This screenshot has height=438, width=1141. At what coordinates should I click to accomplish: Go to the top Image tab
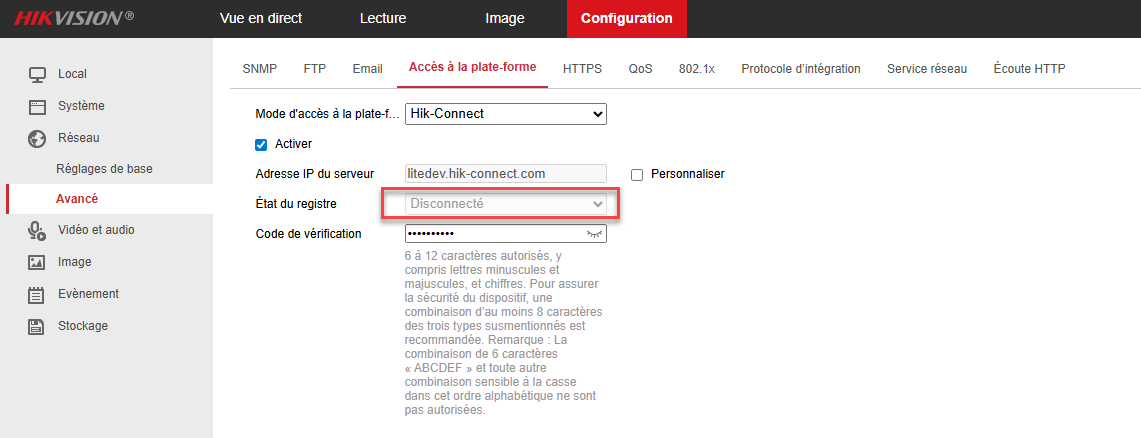(x=505, y=19)
